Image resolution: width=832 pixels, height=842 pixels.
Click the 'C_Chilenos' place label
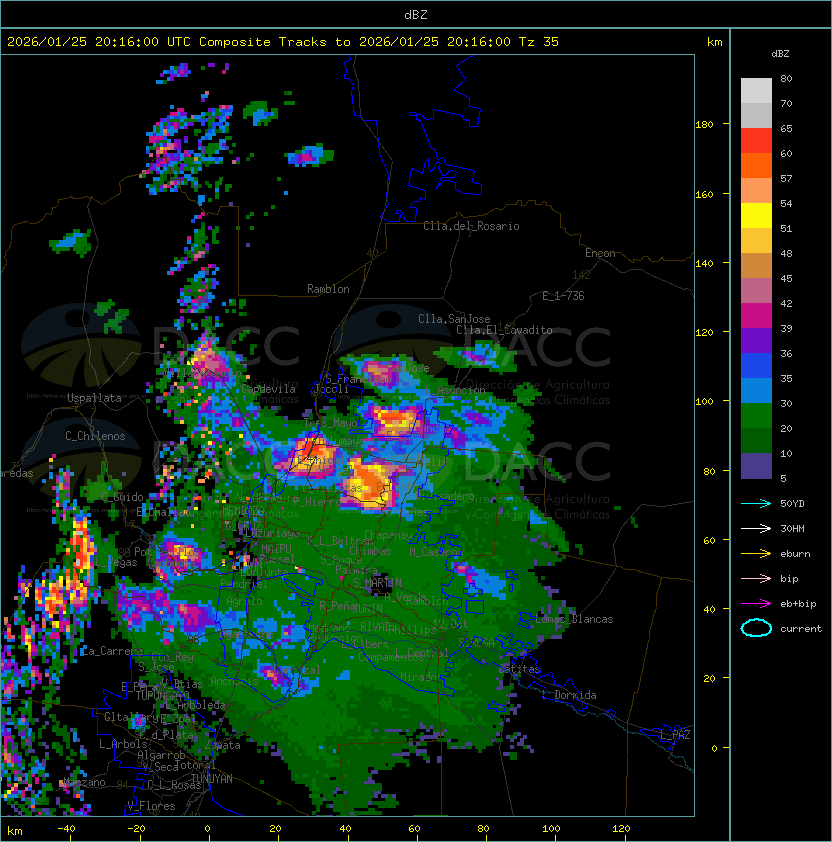[95, 437]
